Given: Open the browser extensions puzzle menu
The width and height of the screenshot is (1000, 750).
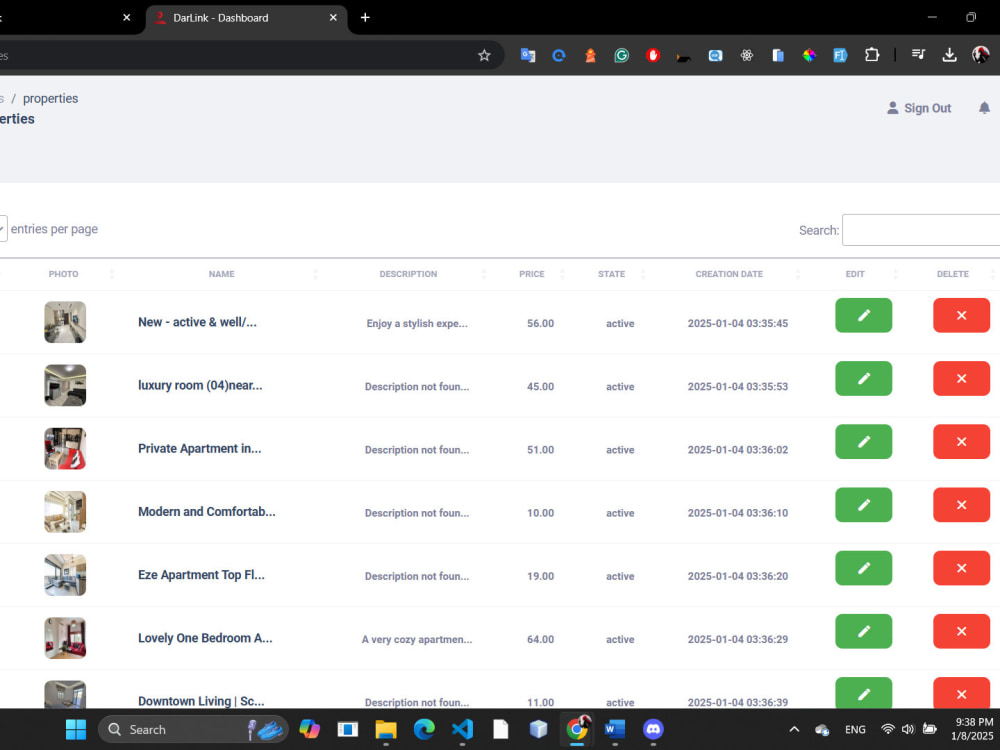Looking at the screenshot, I should pyautogui.click(x=872, y=55).
